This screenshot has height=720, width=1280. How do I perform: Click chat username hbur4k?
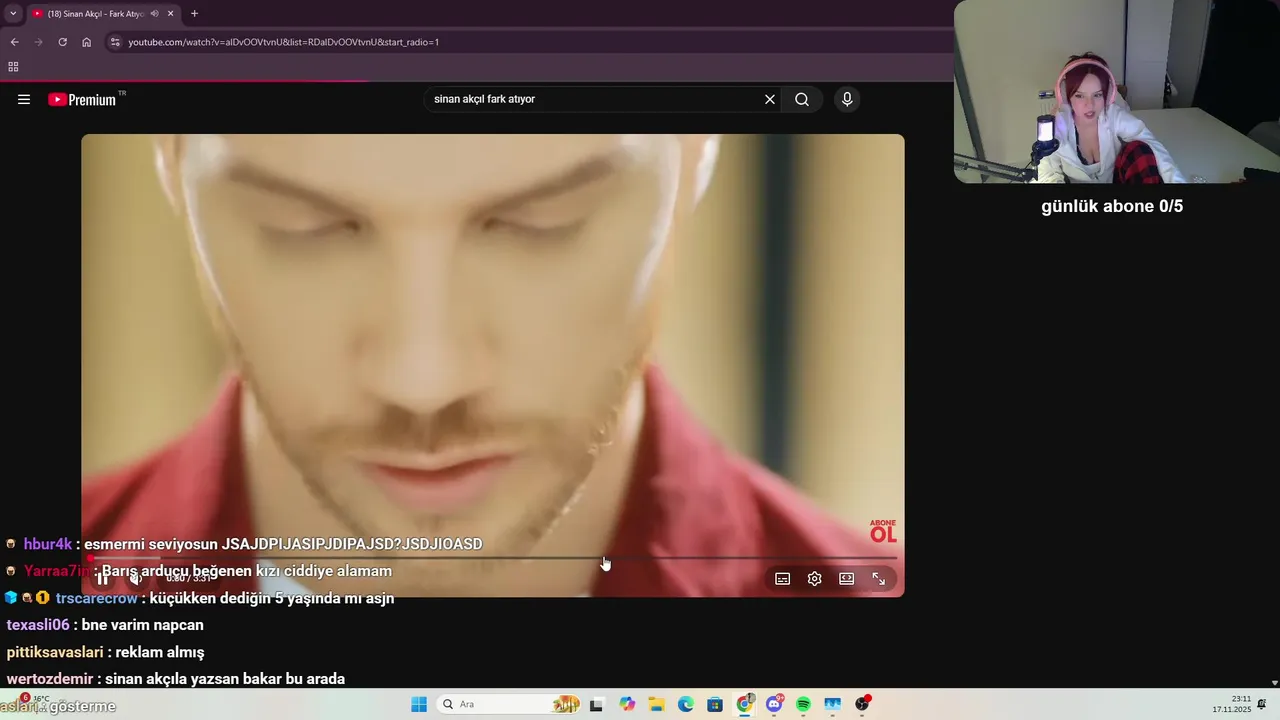(48, 544)
